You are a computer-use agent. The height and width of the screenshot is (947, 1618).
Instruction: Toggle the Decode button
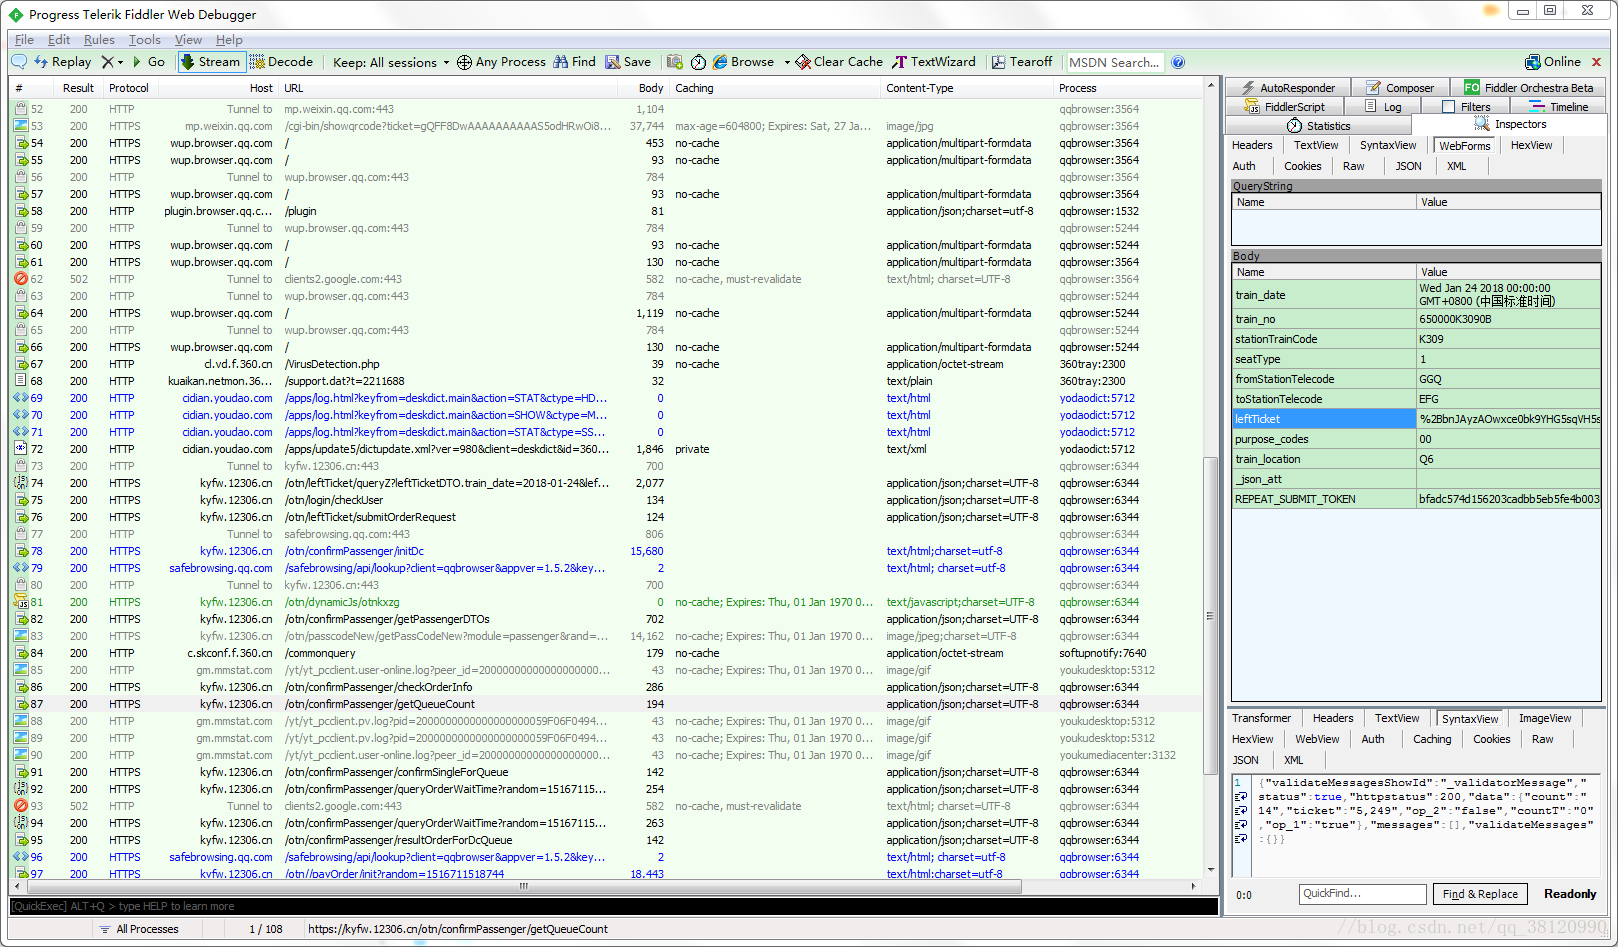(x=282, y=62)
